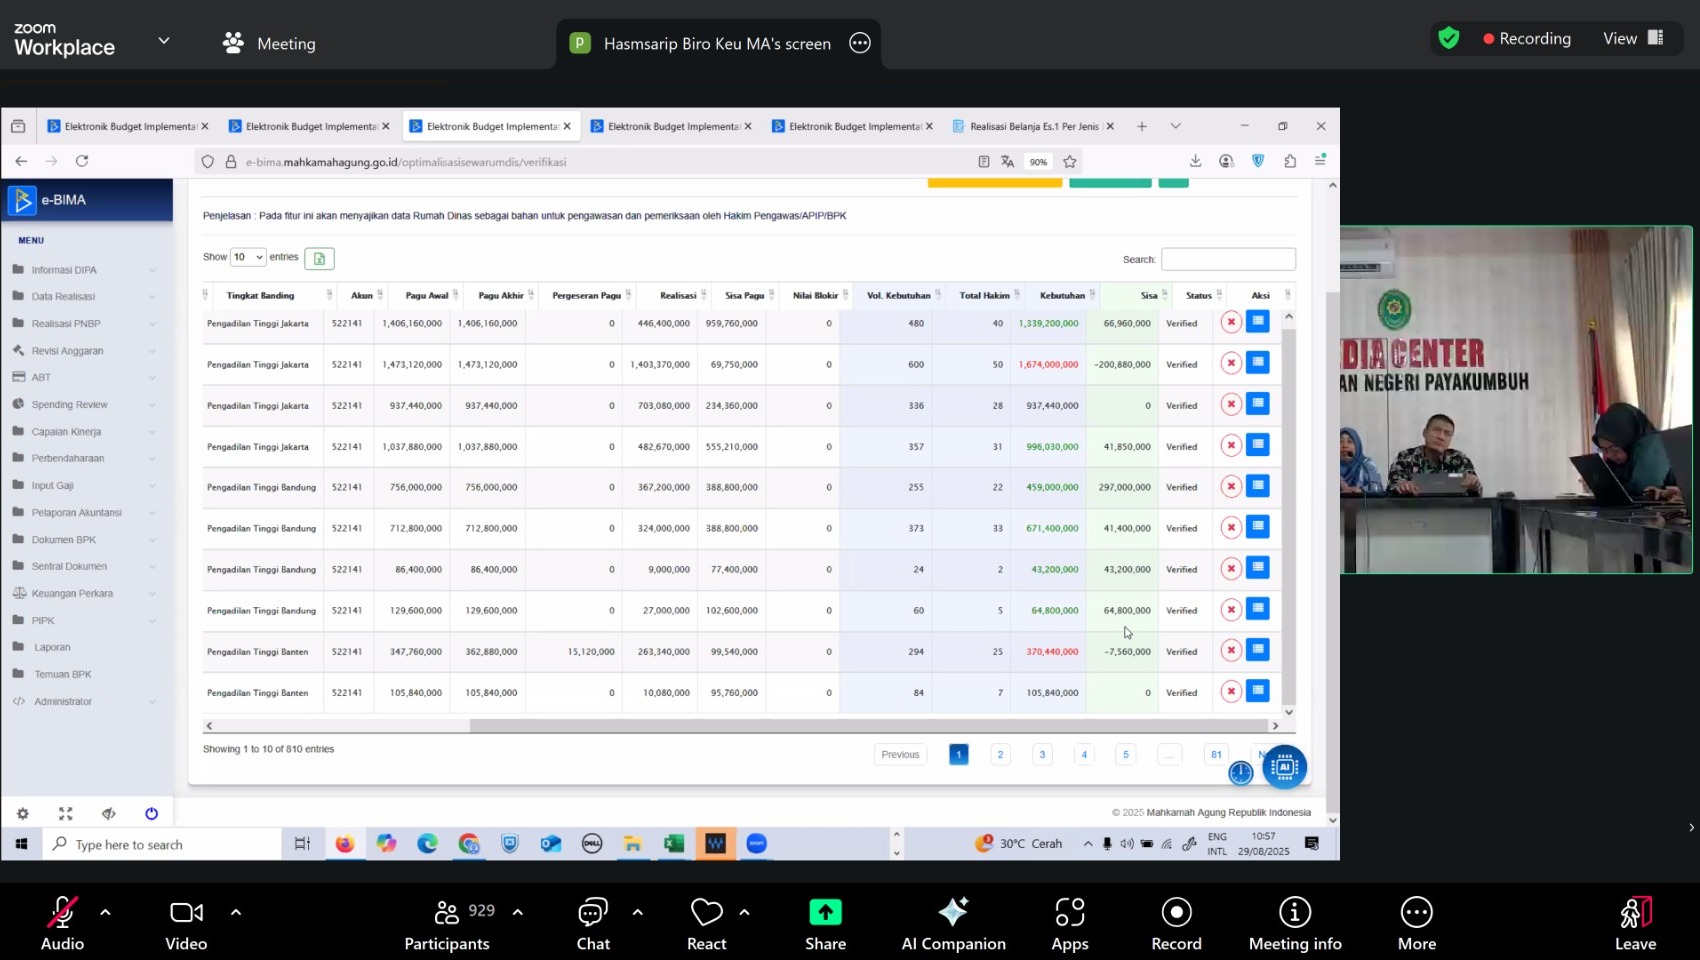Expand the audio options caret
Screen dimensions: 1700x960
(x=105, y=912)
